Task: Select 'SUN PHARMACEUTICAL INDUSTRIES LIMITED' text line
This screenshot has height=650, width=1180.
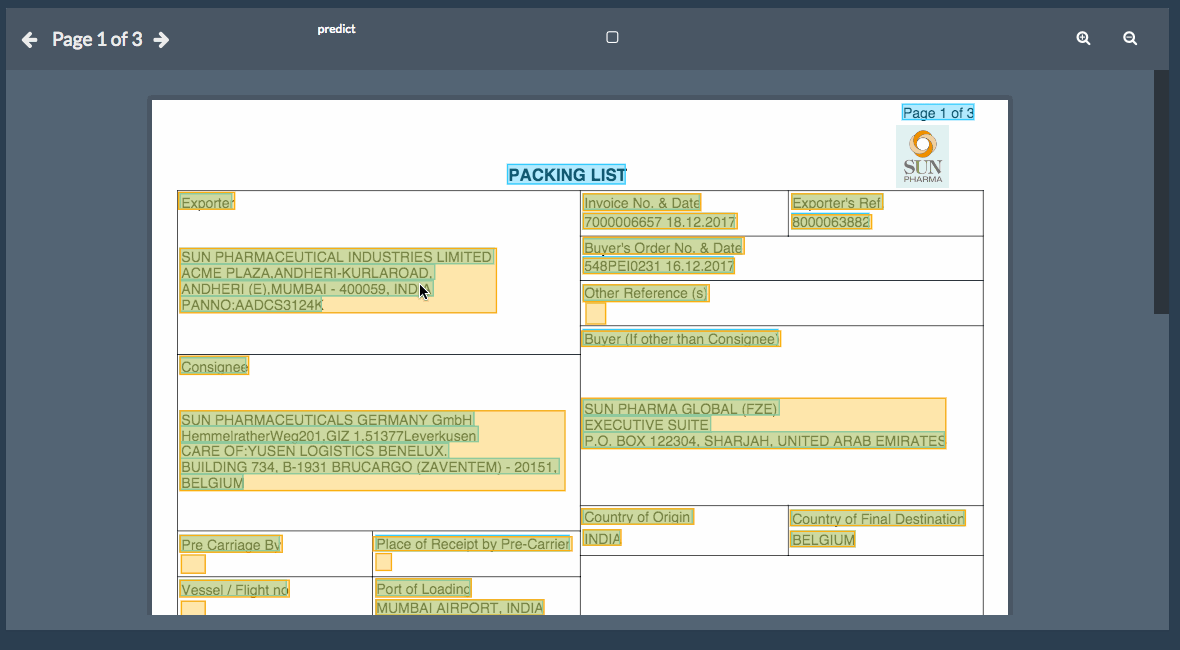Action: point(337,257)
